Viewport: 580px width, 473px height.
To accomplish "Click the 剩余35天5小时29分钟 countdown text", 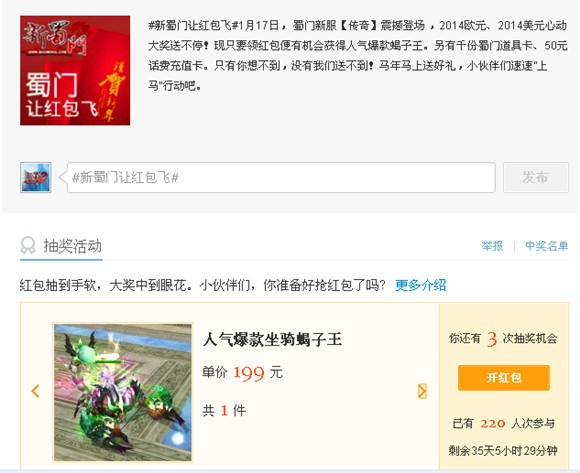I will coord(503,451).
